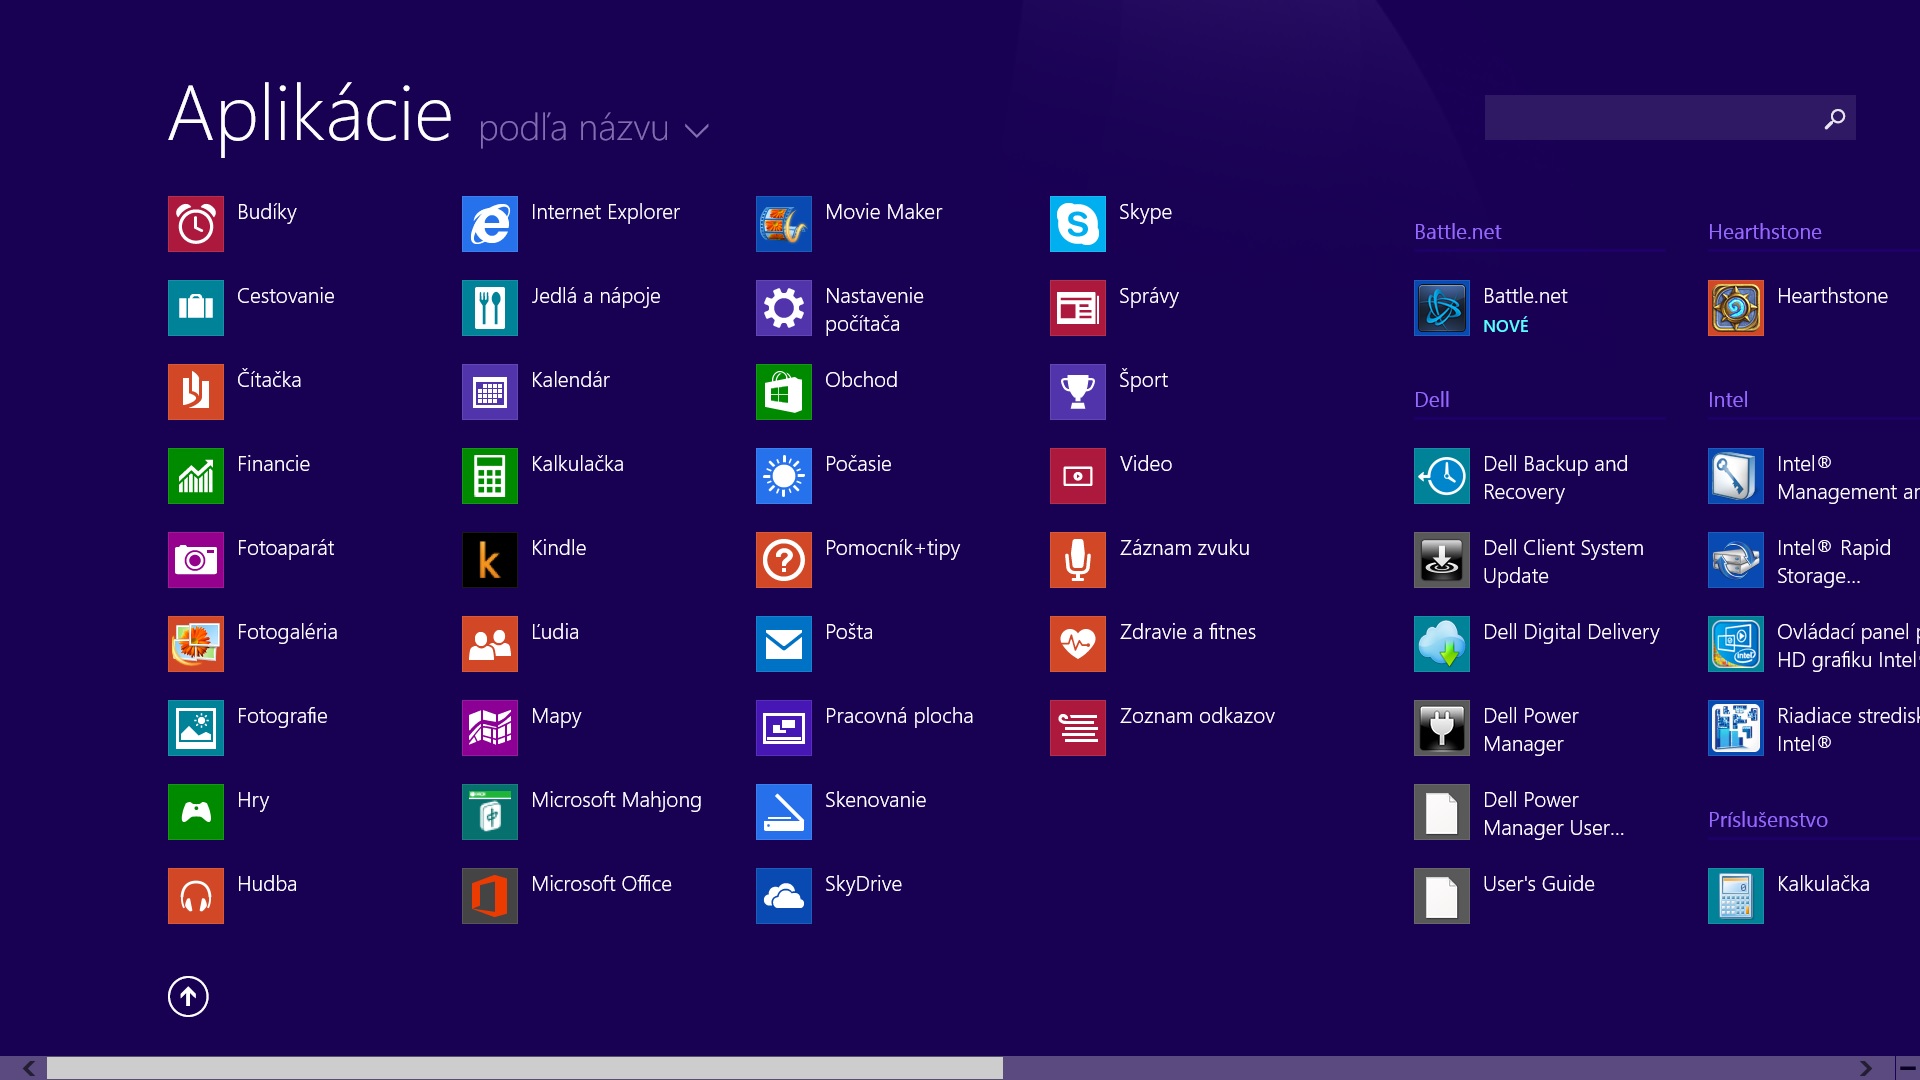Select the Intel group header

[x=1728, y=400]
